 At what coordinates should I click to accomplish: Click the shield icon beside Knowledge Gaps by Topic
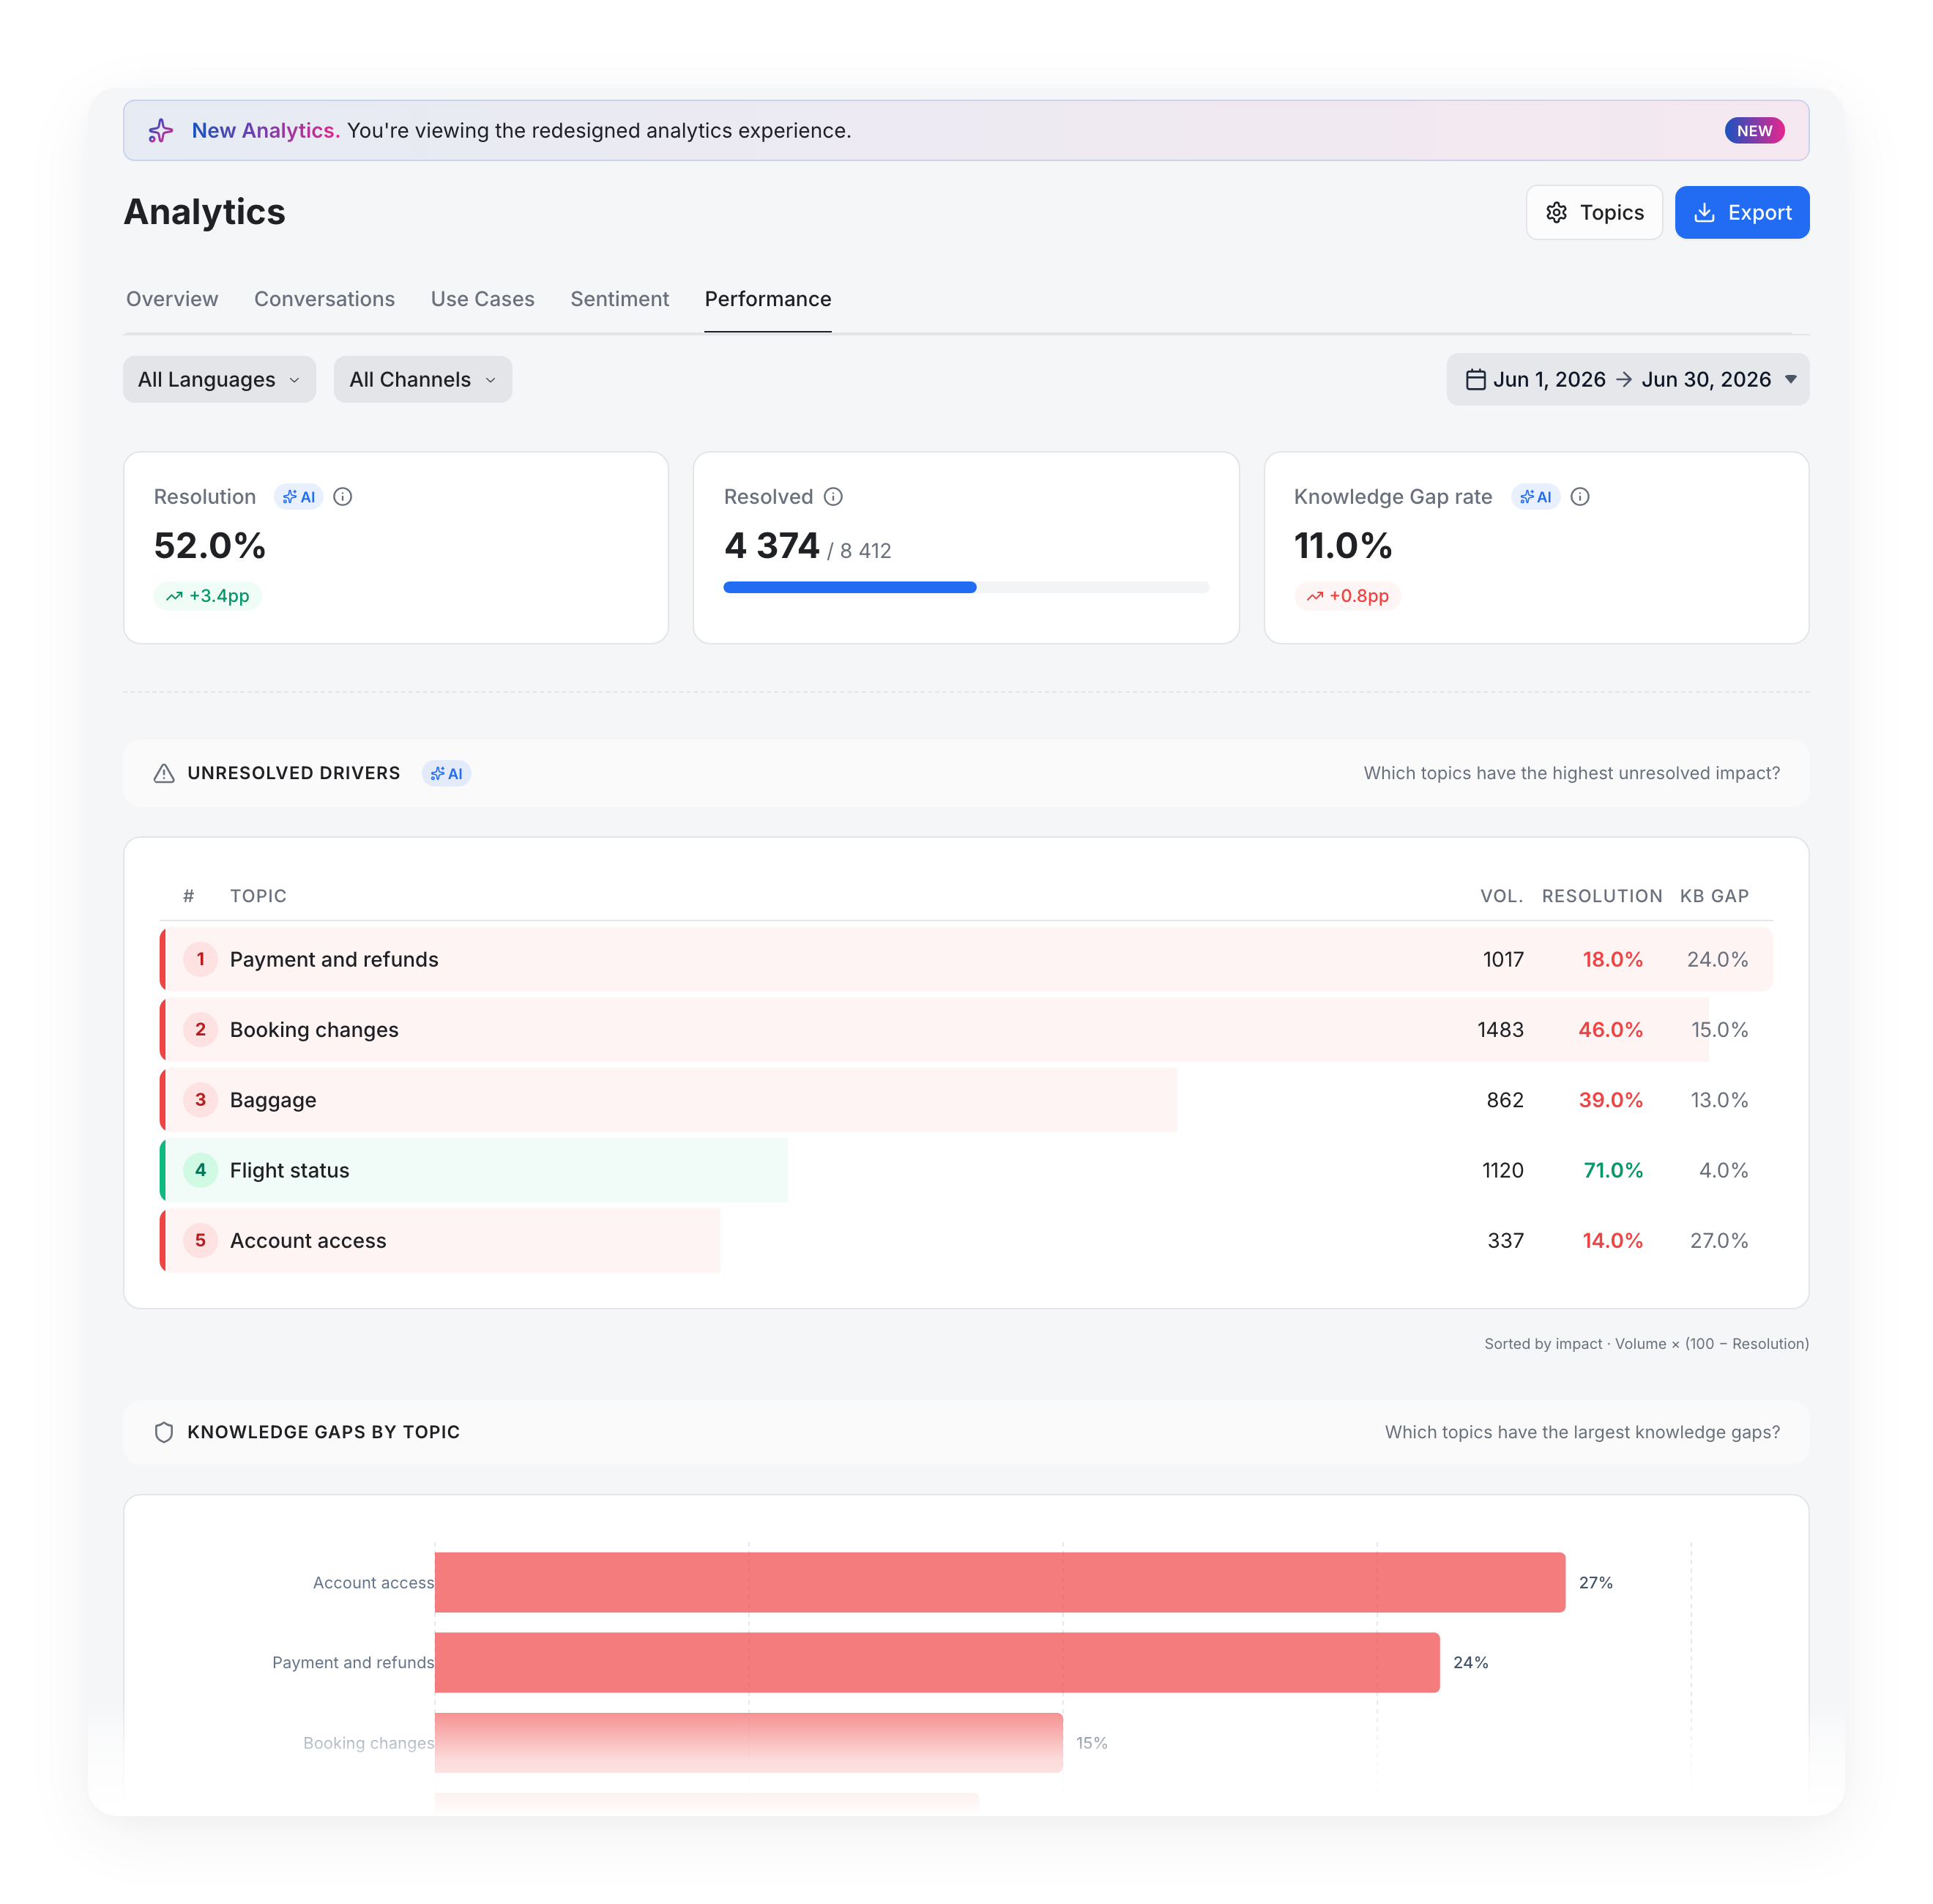tap(164, 1432)
